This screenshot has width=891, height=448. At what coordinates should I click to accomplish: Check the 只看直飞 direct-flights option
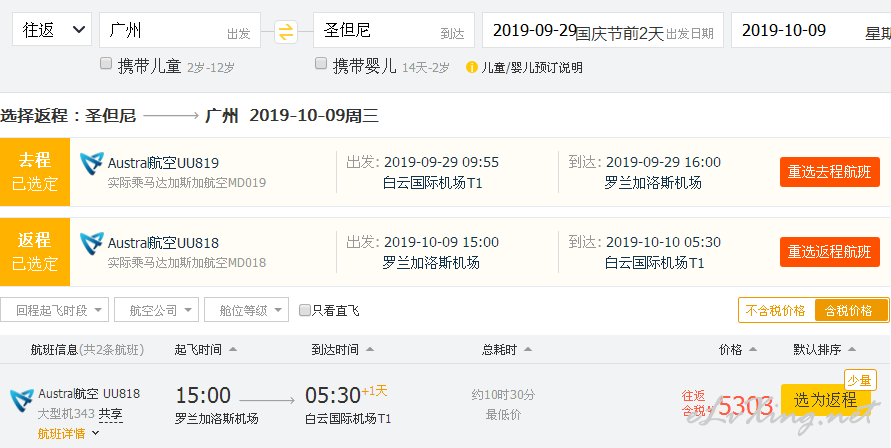[x=305, y=310]
